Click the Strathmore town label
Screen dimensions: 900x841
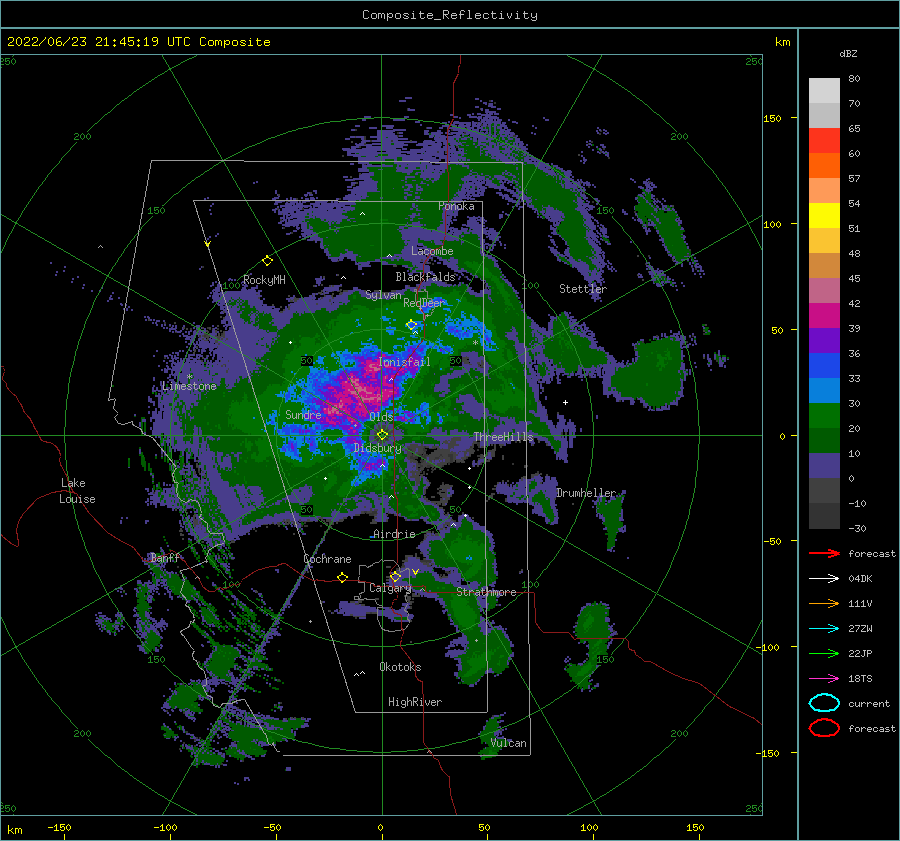pyautogui.click(x=486, y=592)
